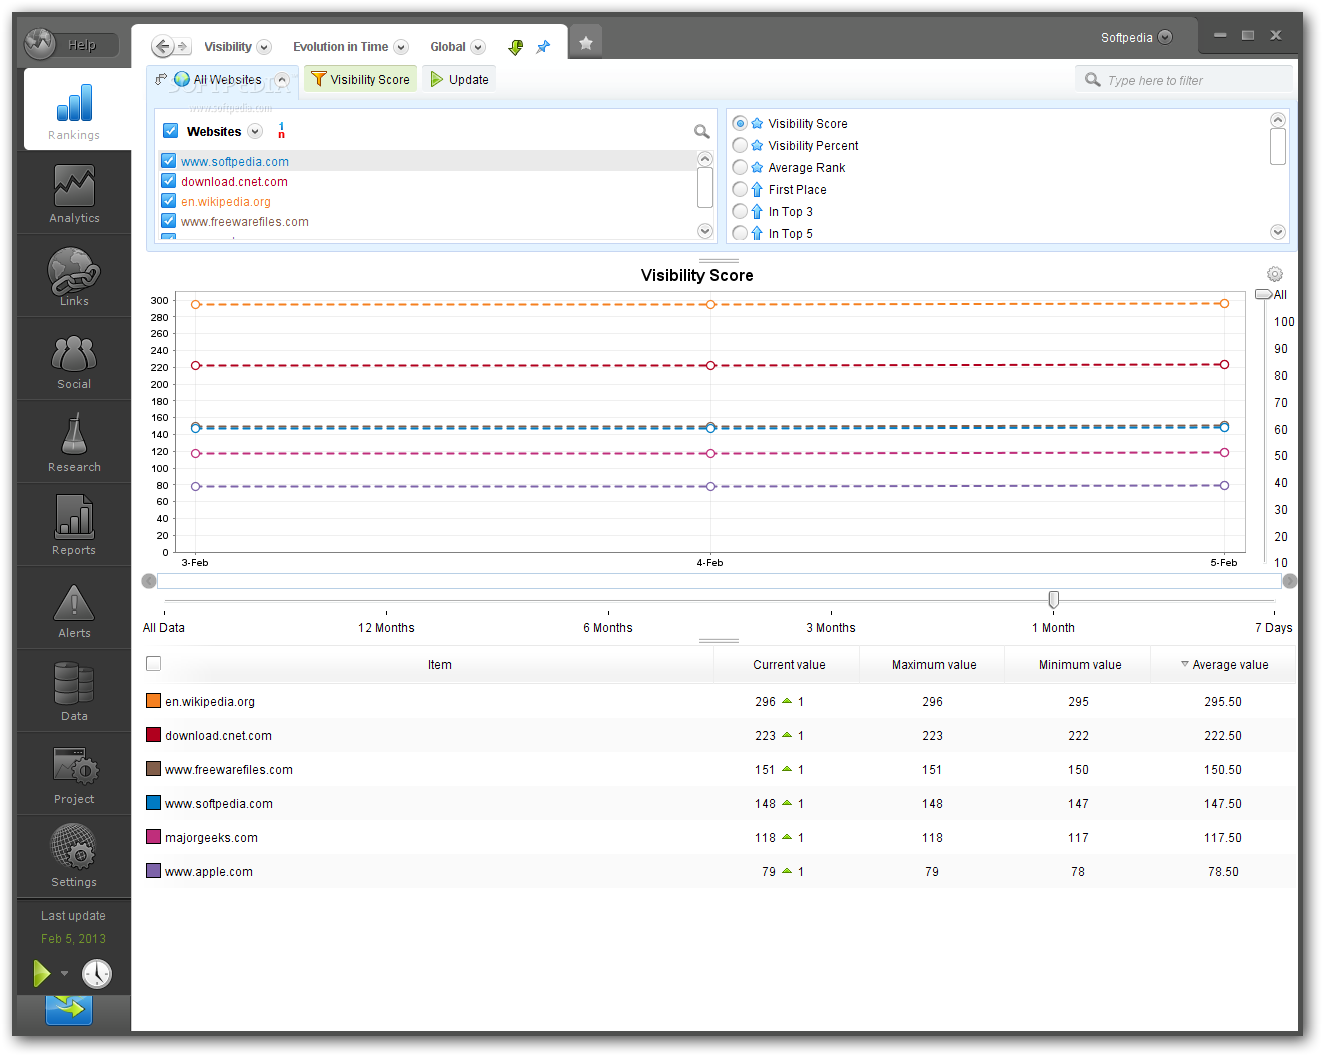Click the chart scroll right arrow
Image resolution: width=1323 pixels, height=1056 pixels.
pyautogui.click(x=1290, y=581)
